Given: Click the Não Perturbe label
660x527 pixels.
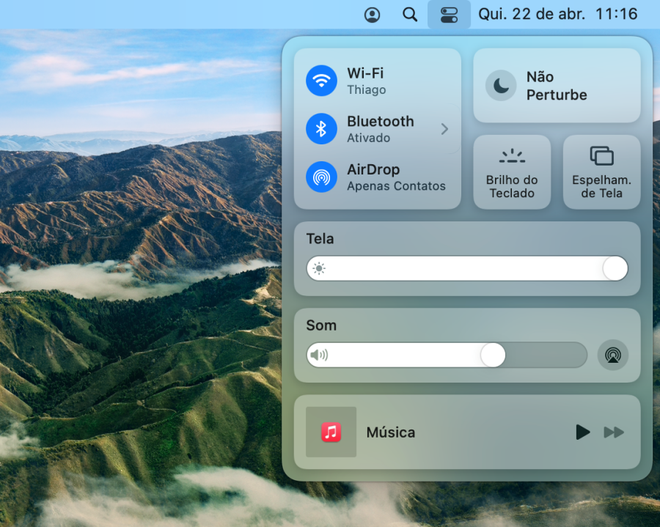Looking at the screenshot, I should pyautogui.click(x=556, y=86).
